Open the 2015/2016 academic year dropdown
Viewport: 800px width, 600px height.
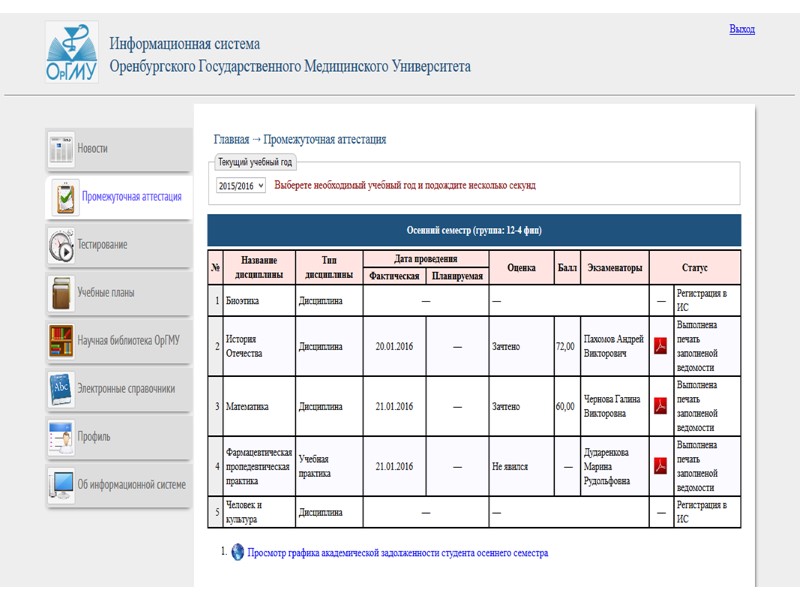(x=240, y=186)
